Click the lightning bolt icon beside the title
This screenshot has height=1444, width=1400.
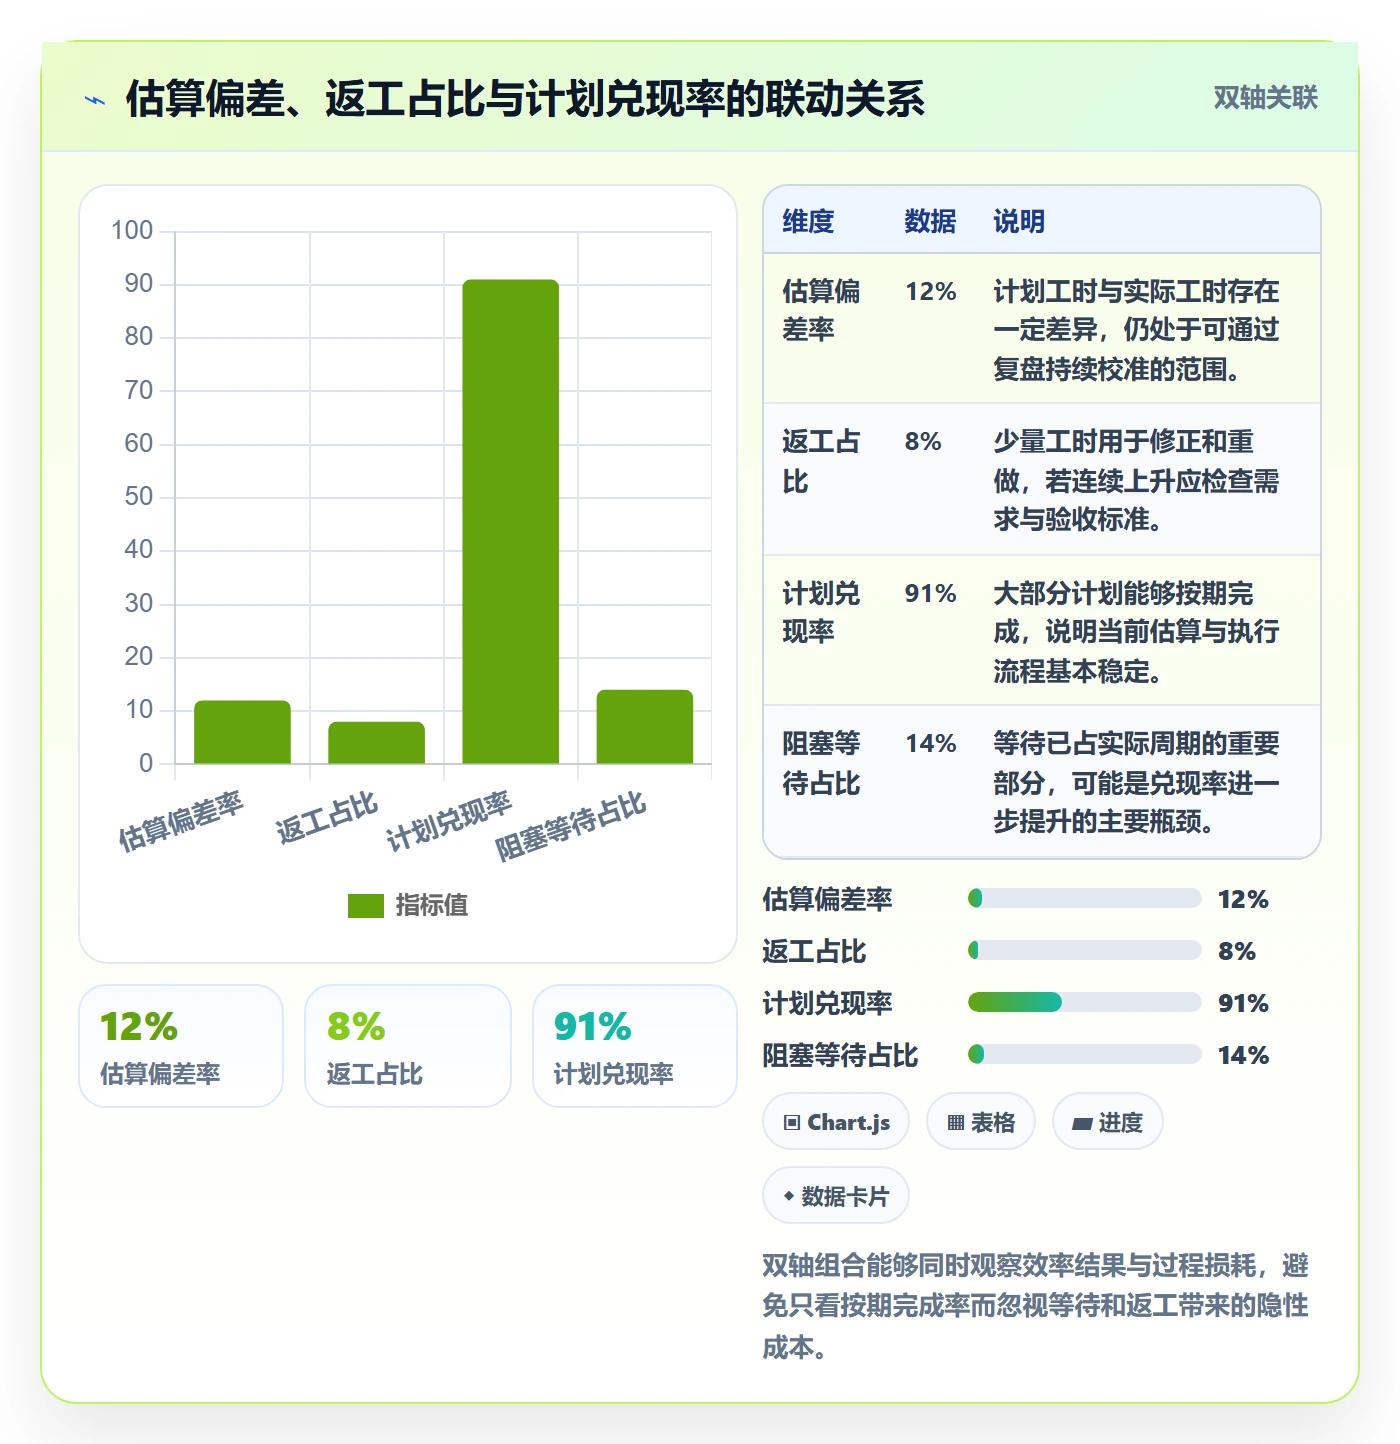95,100
